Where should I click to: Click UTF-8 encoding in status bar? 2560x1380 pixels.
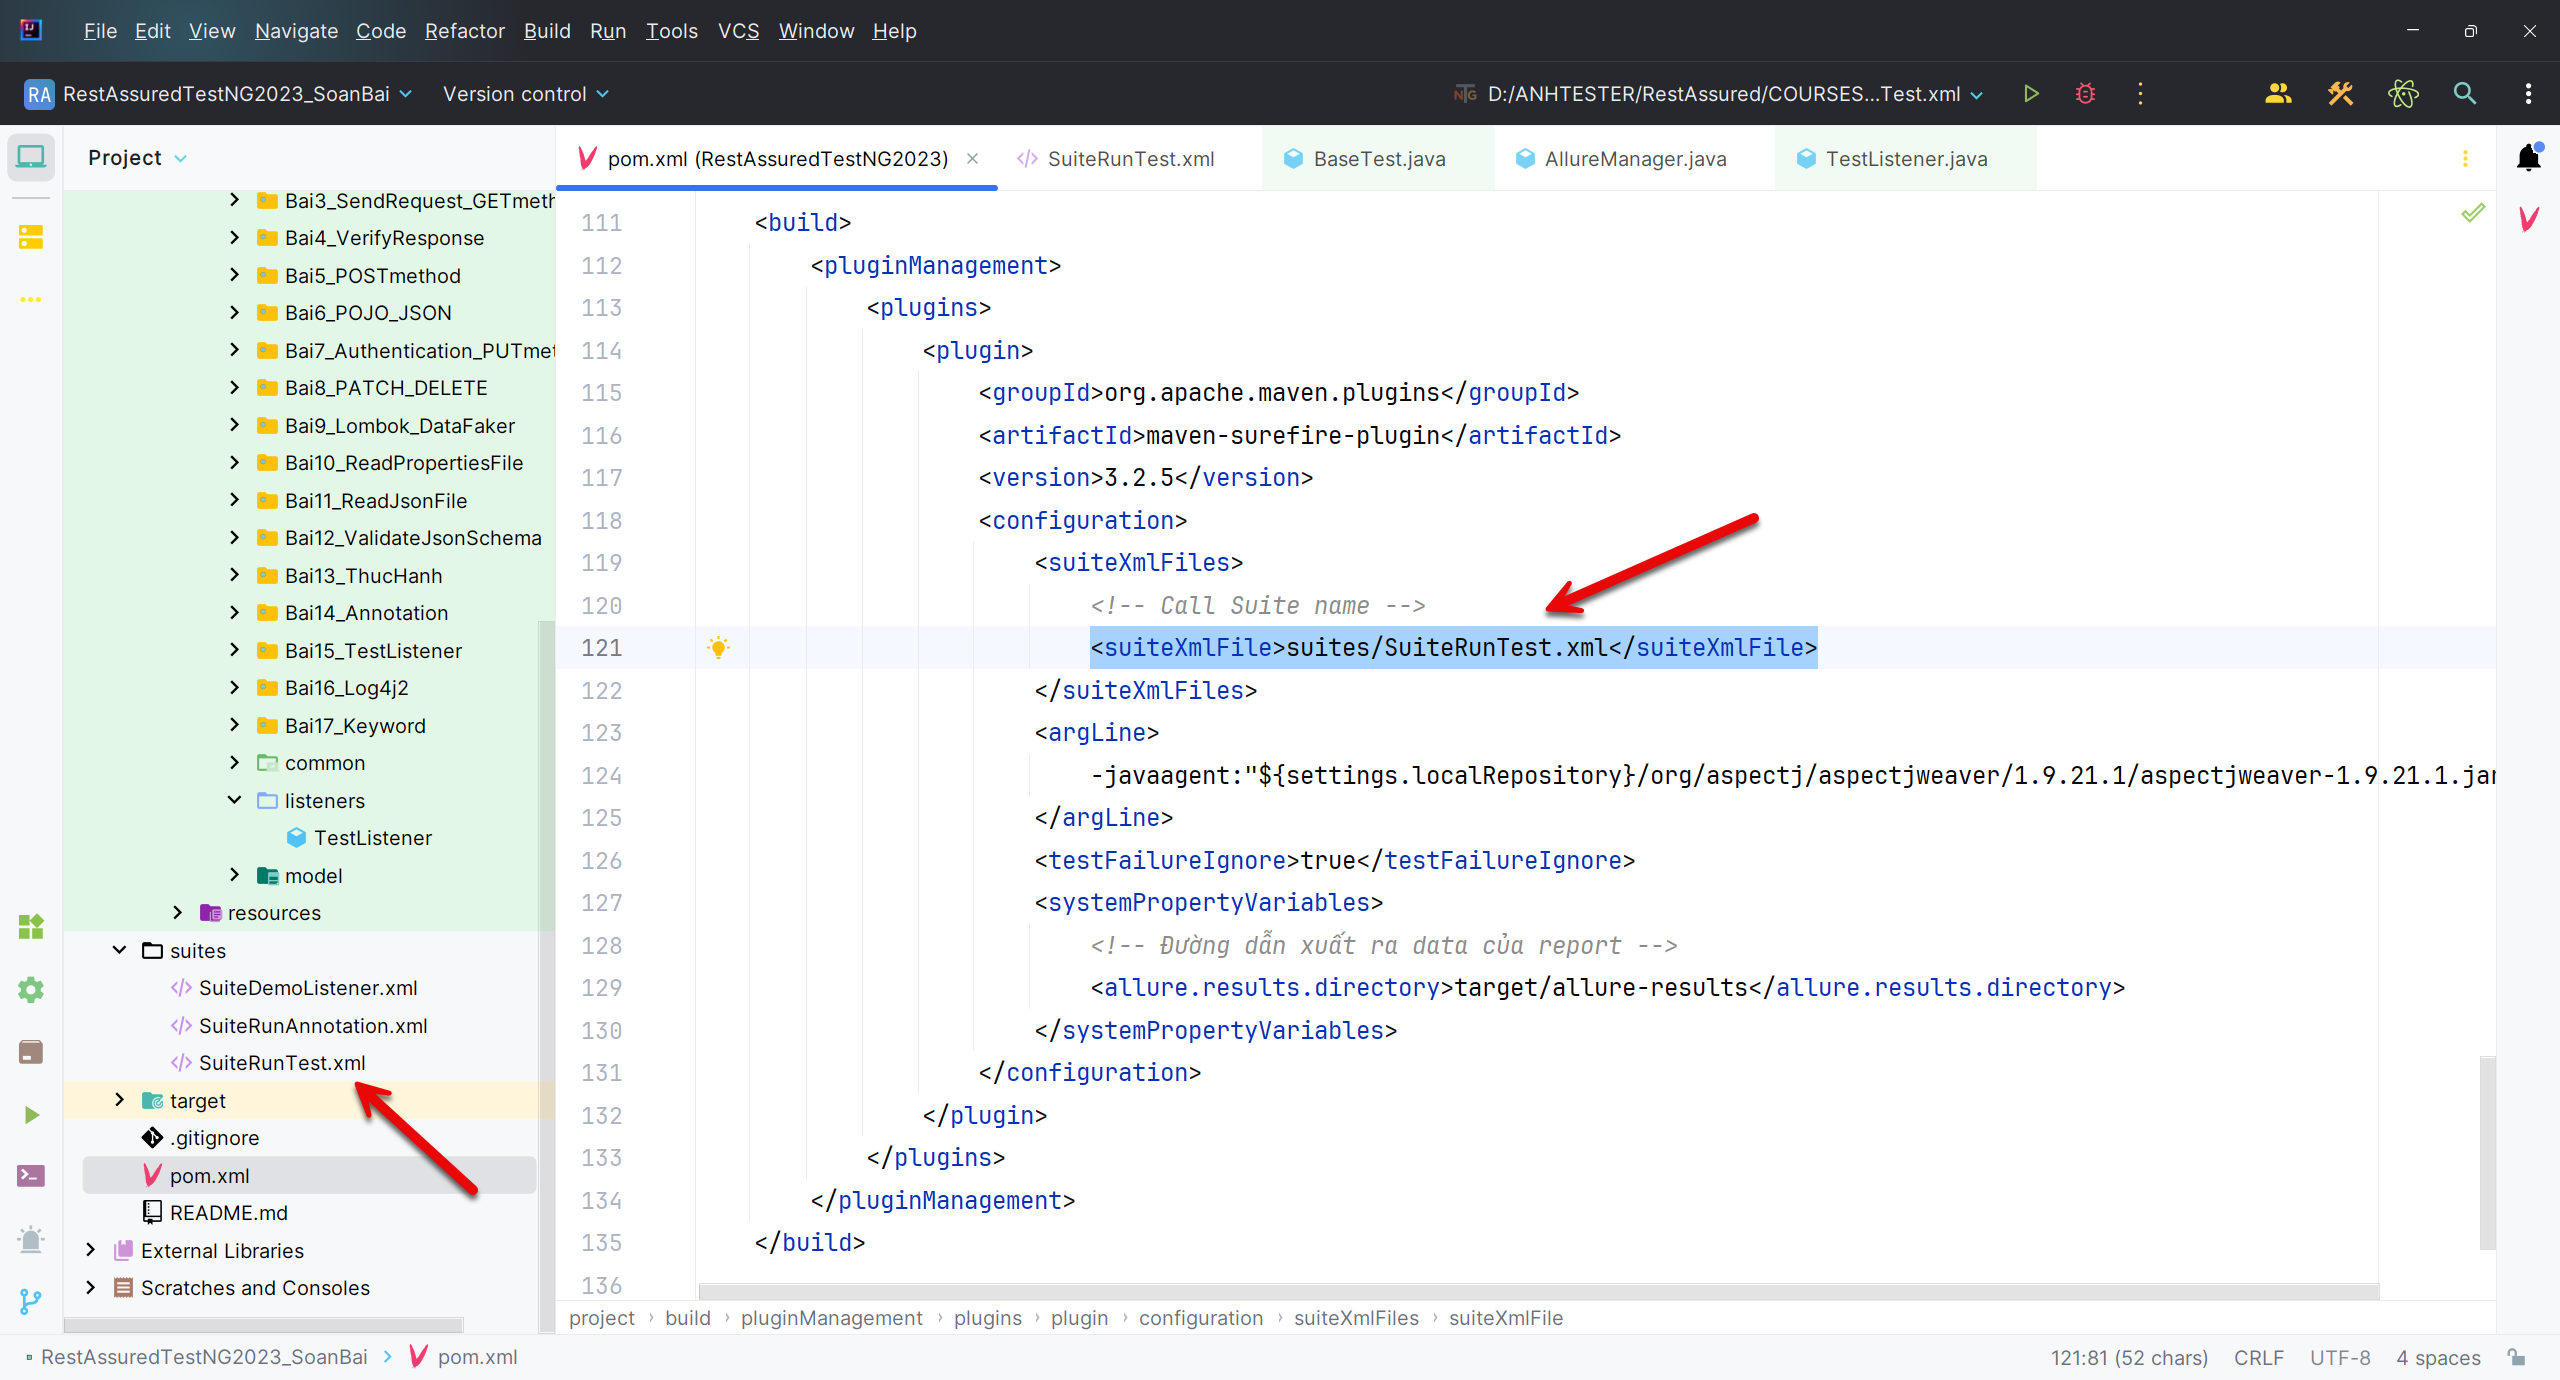coord(2340,1357)
